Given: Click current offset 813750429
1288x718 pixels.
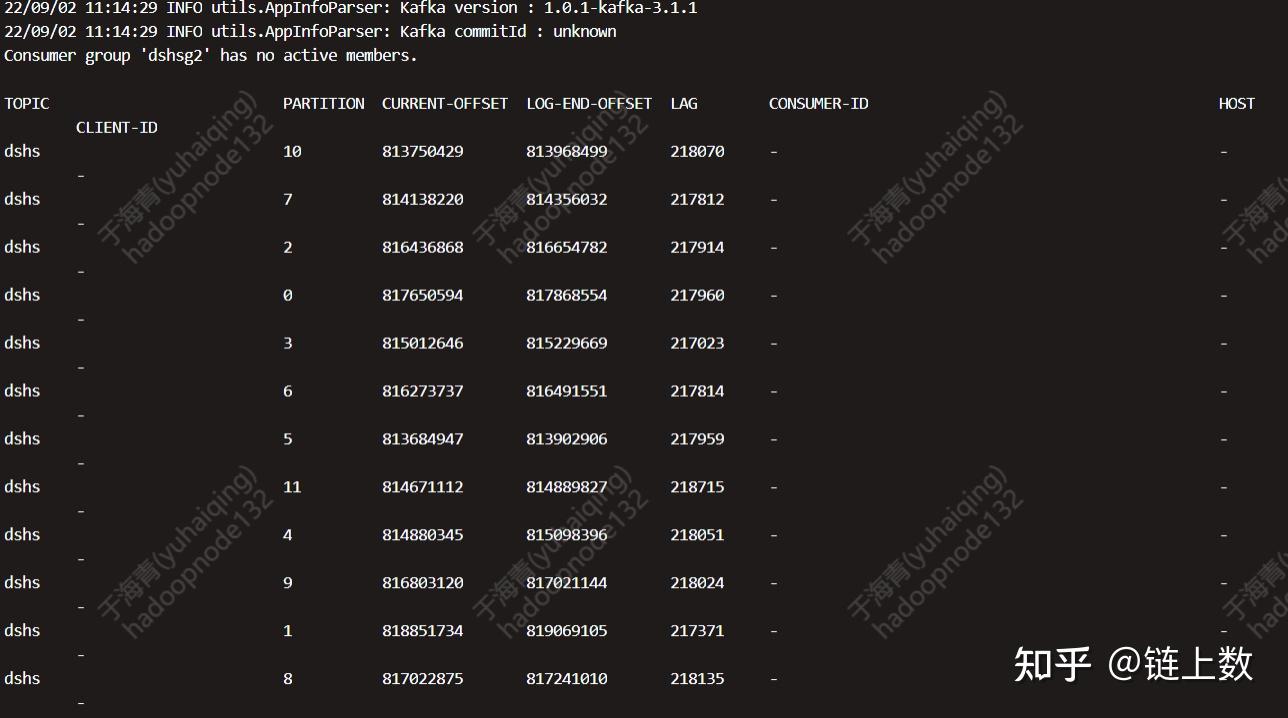Looking at the screenshot, I should (423, 151).
